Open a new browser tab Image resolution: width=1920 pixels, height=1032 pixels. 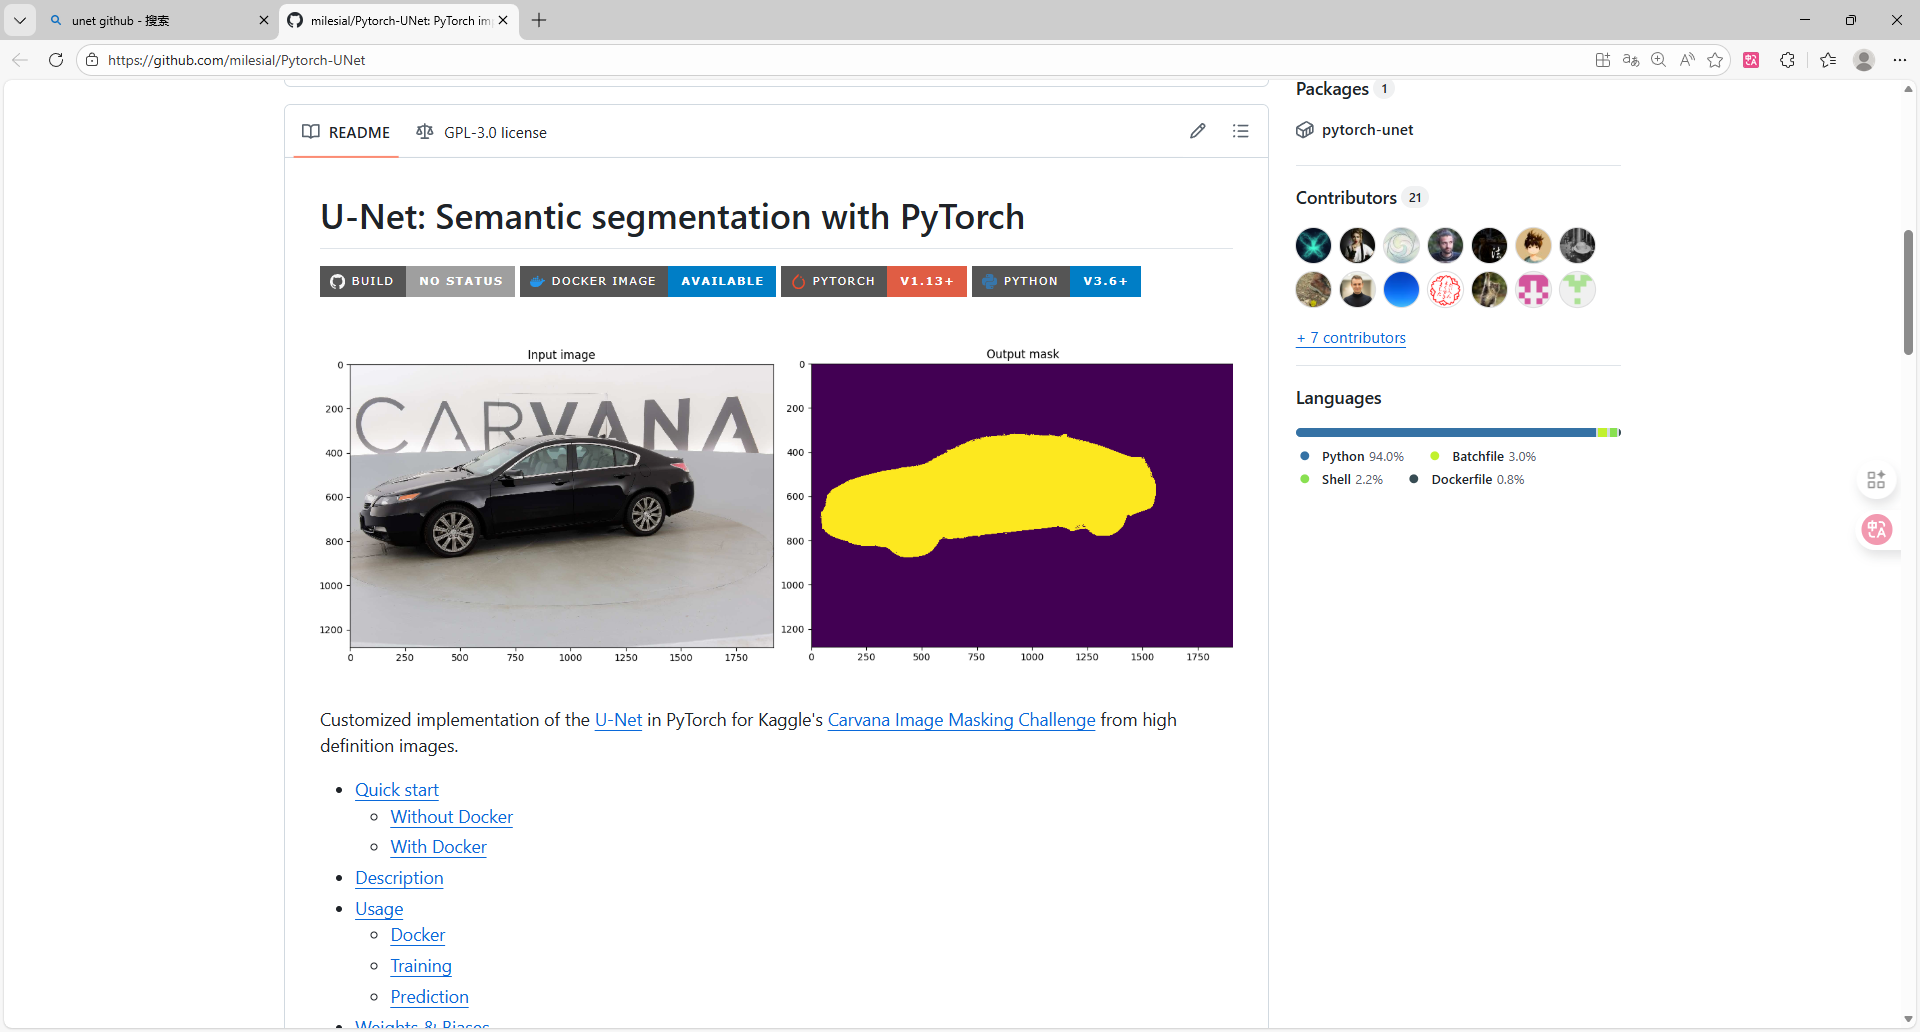coord(539,20)
